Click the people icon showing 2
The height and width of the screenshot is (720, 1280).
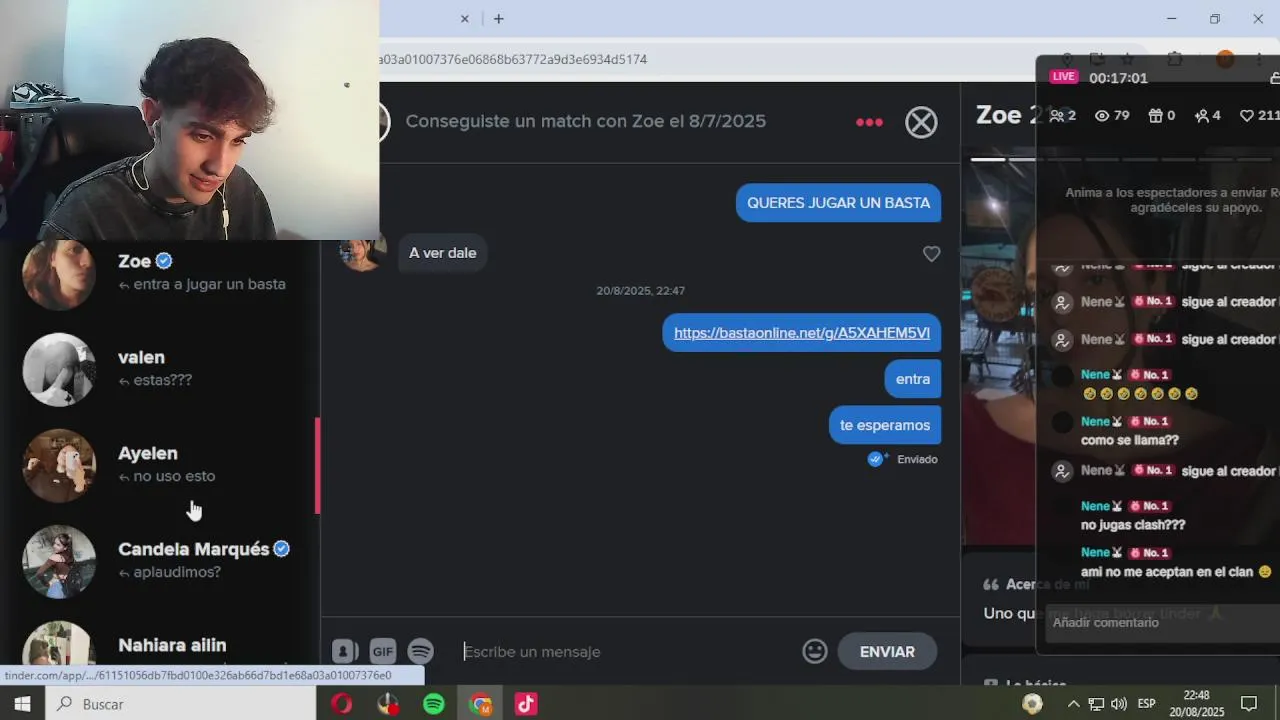(1062, 116)
